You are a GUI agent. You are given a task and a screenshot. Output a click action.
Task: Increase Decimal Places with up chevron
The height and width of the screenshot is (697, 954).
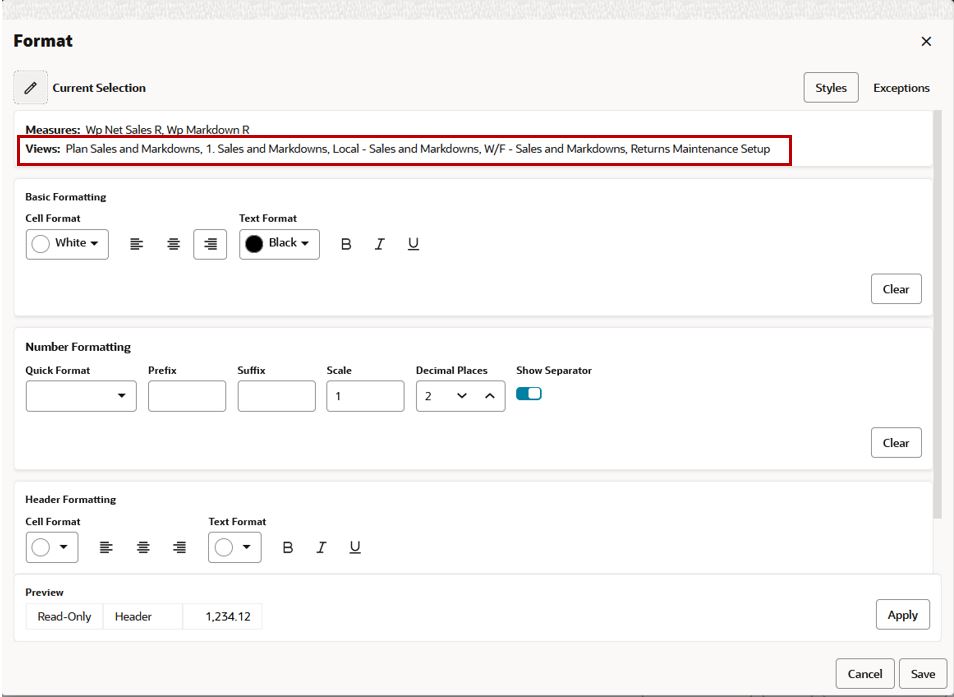(490, 396)
